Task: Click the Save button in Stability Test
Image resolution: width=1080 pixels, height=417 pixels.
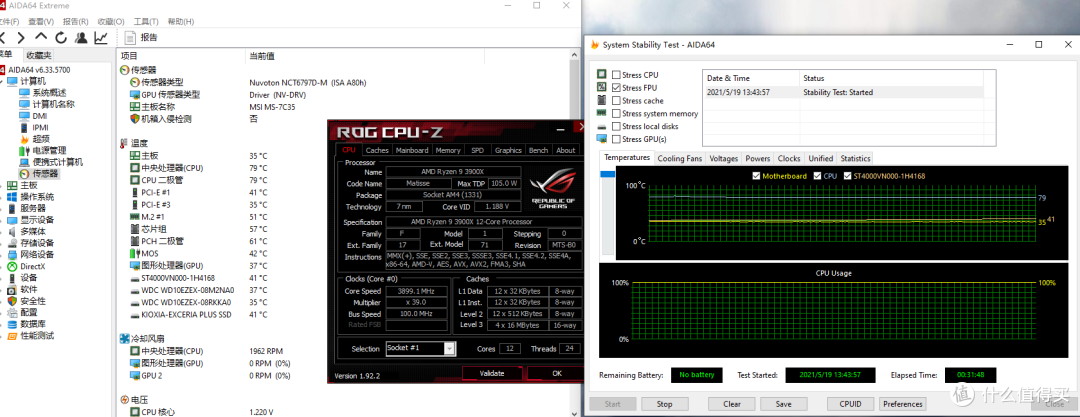Action: click(783, 405)
